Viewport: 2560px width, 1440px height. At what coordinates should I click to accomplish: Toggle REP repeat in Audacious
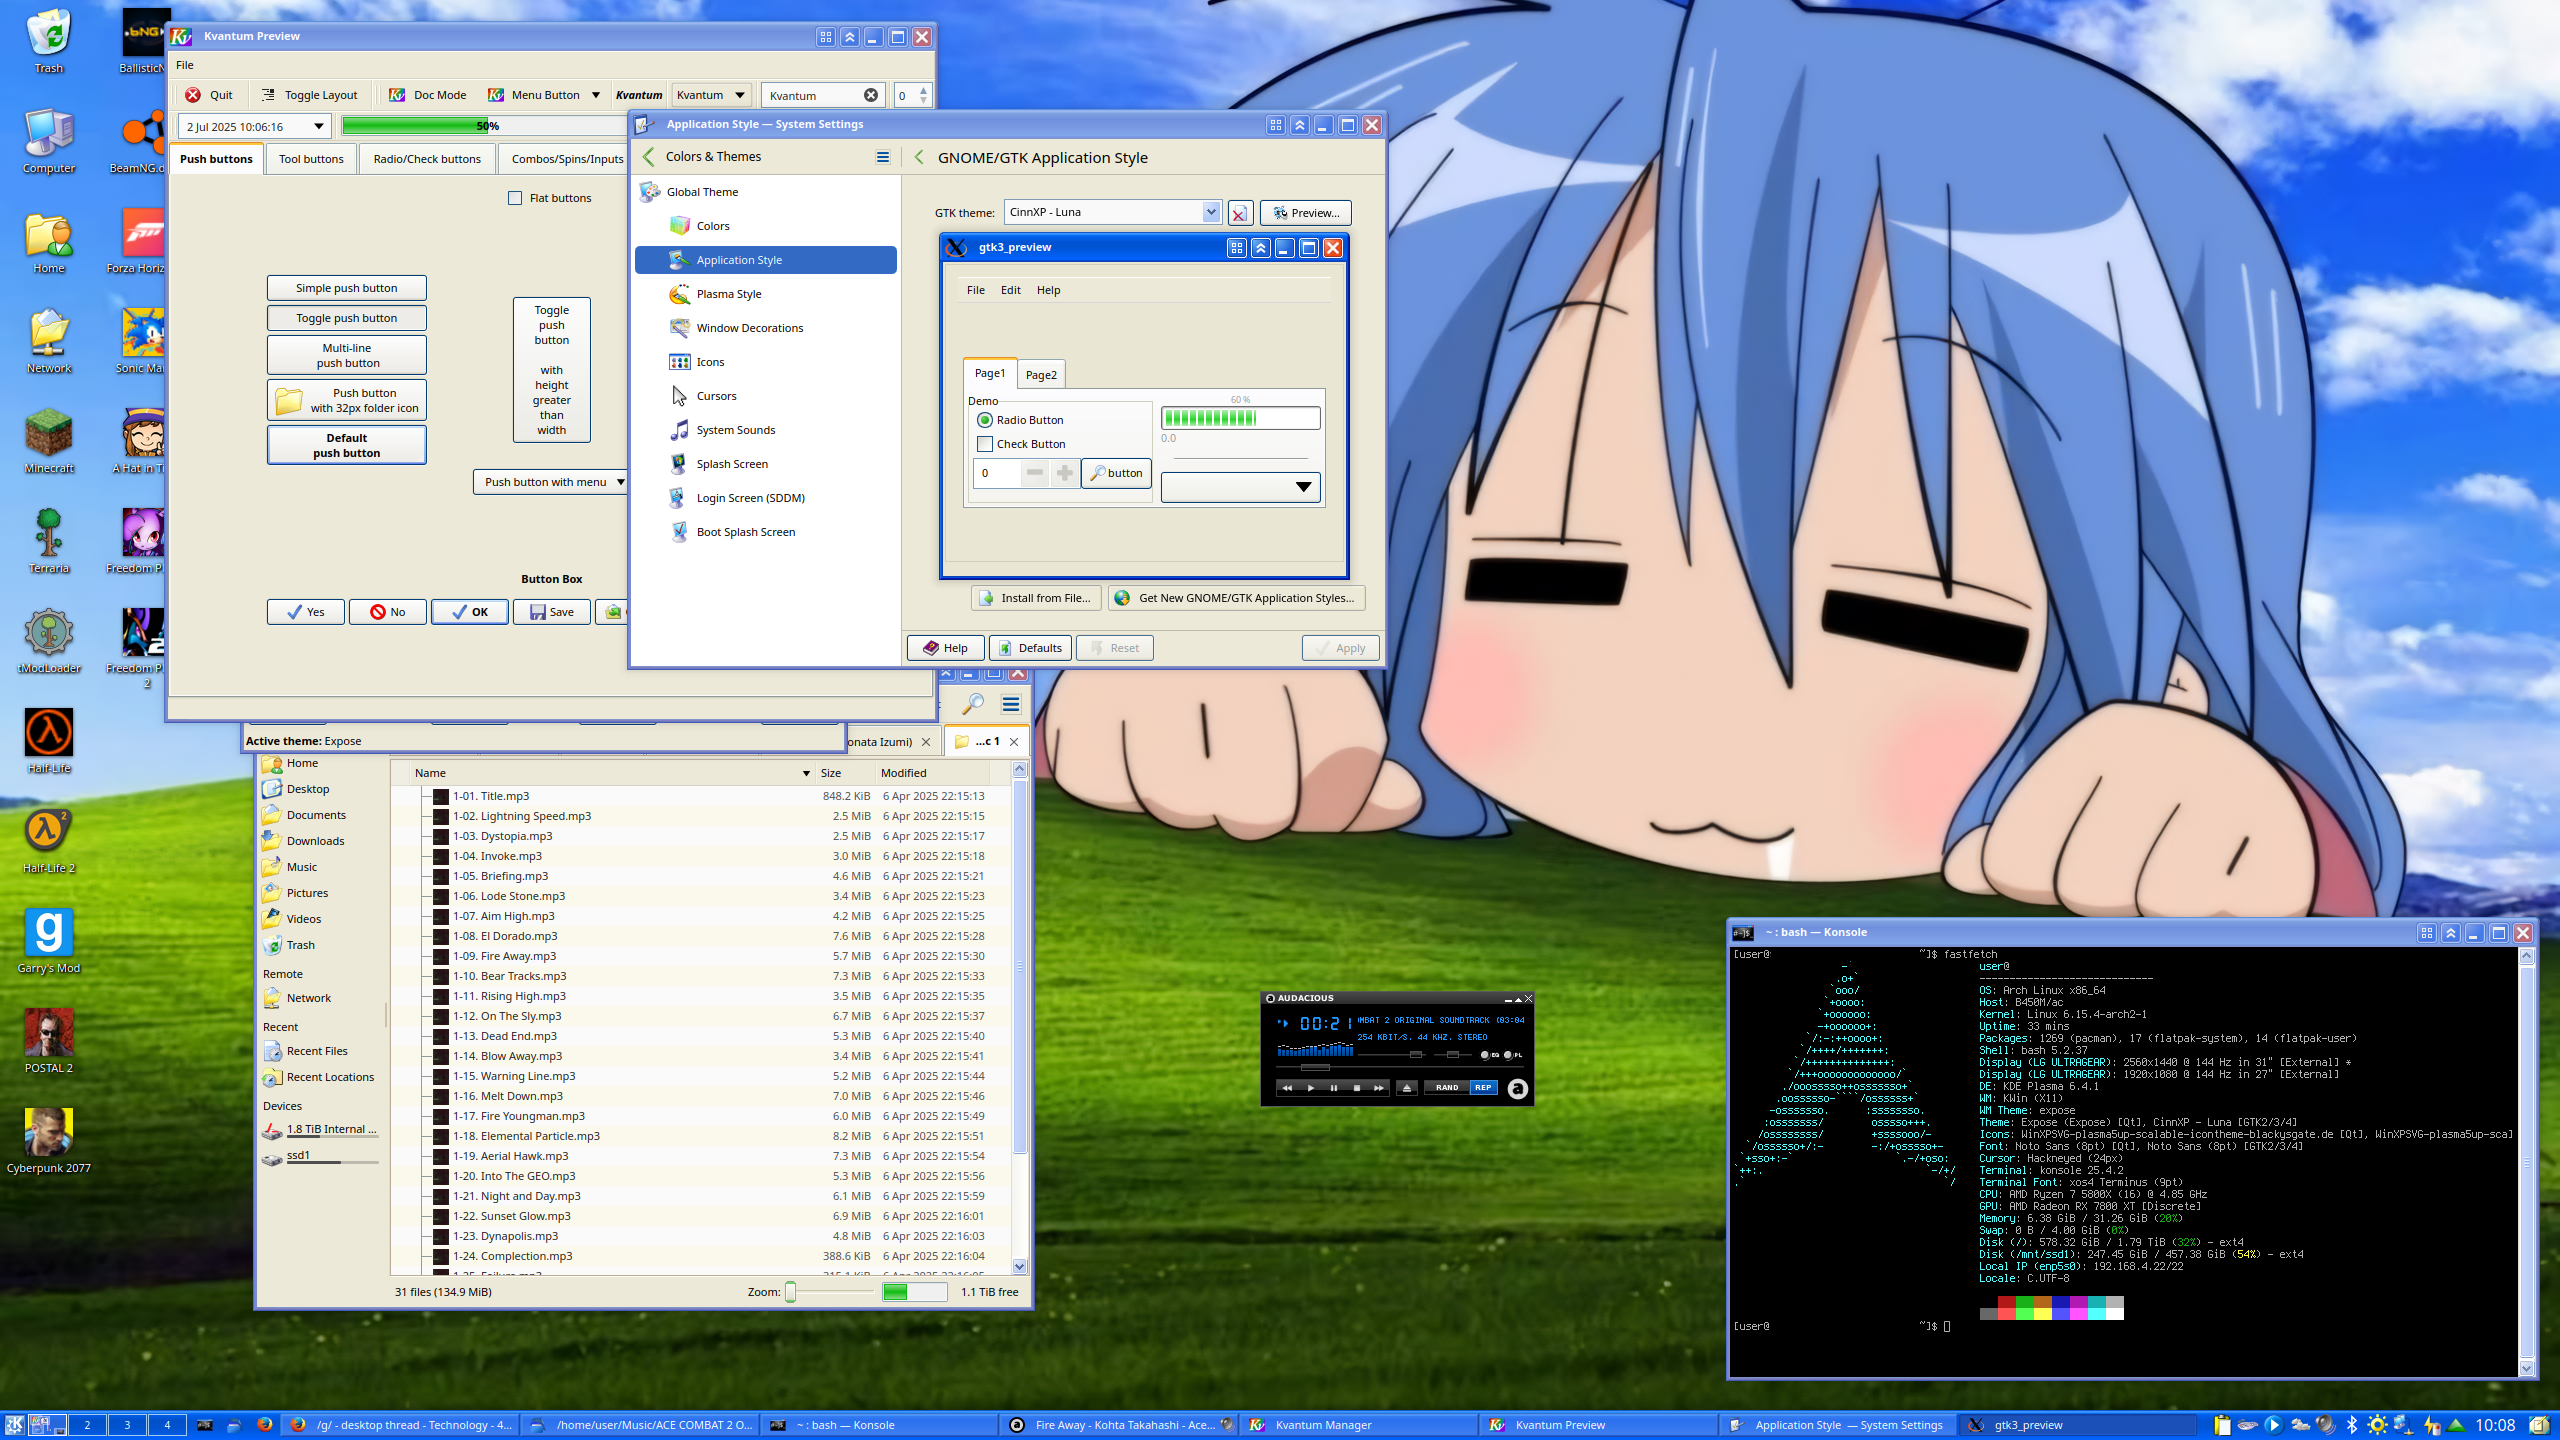pos(1483,1088)
